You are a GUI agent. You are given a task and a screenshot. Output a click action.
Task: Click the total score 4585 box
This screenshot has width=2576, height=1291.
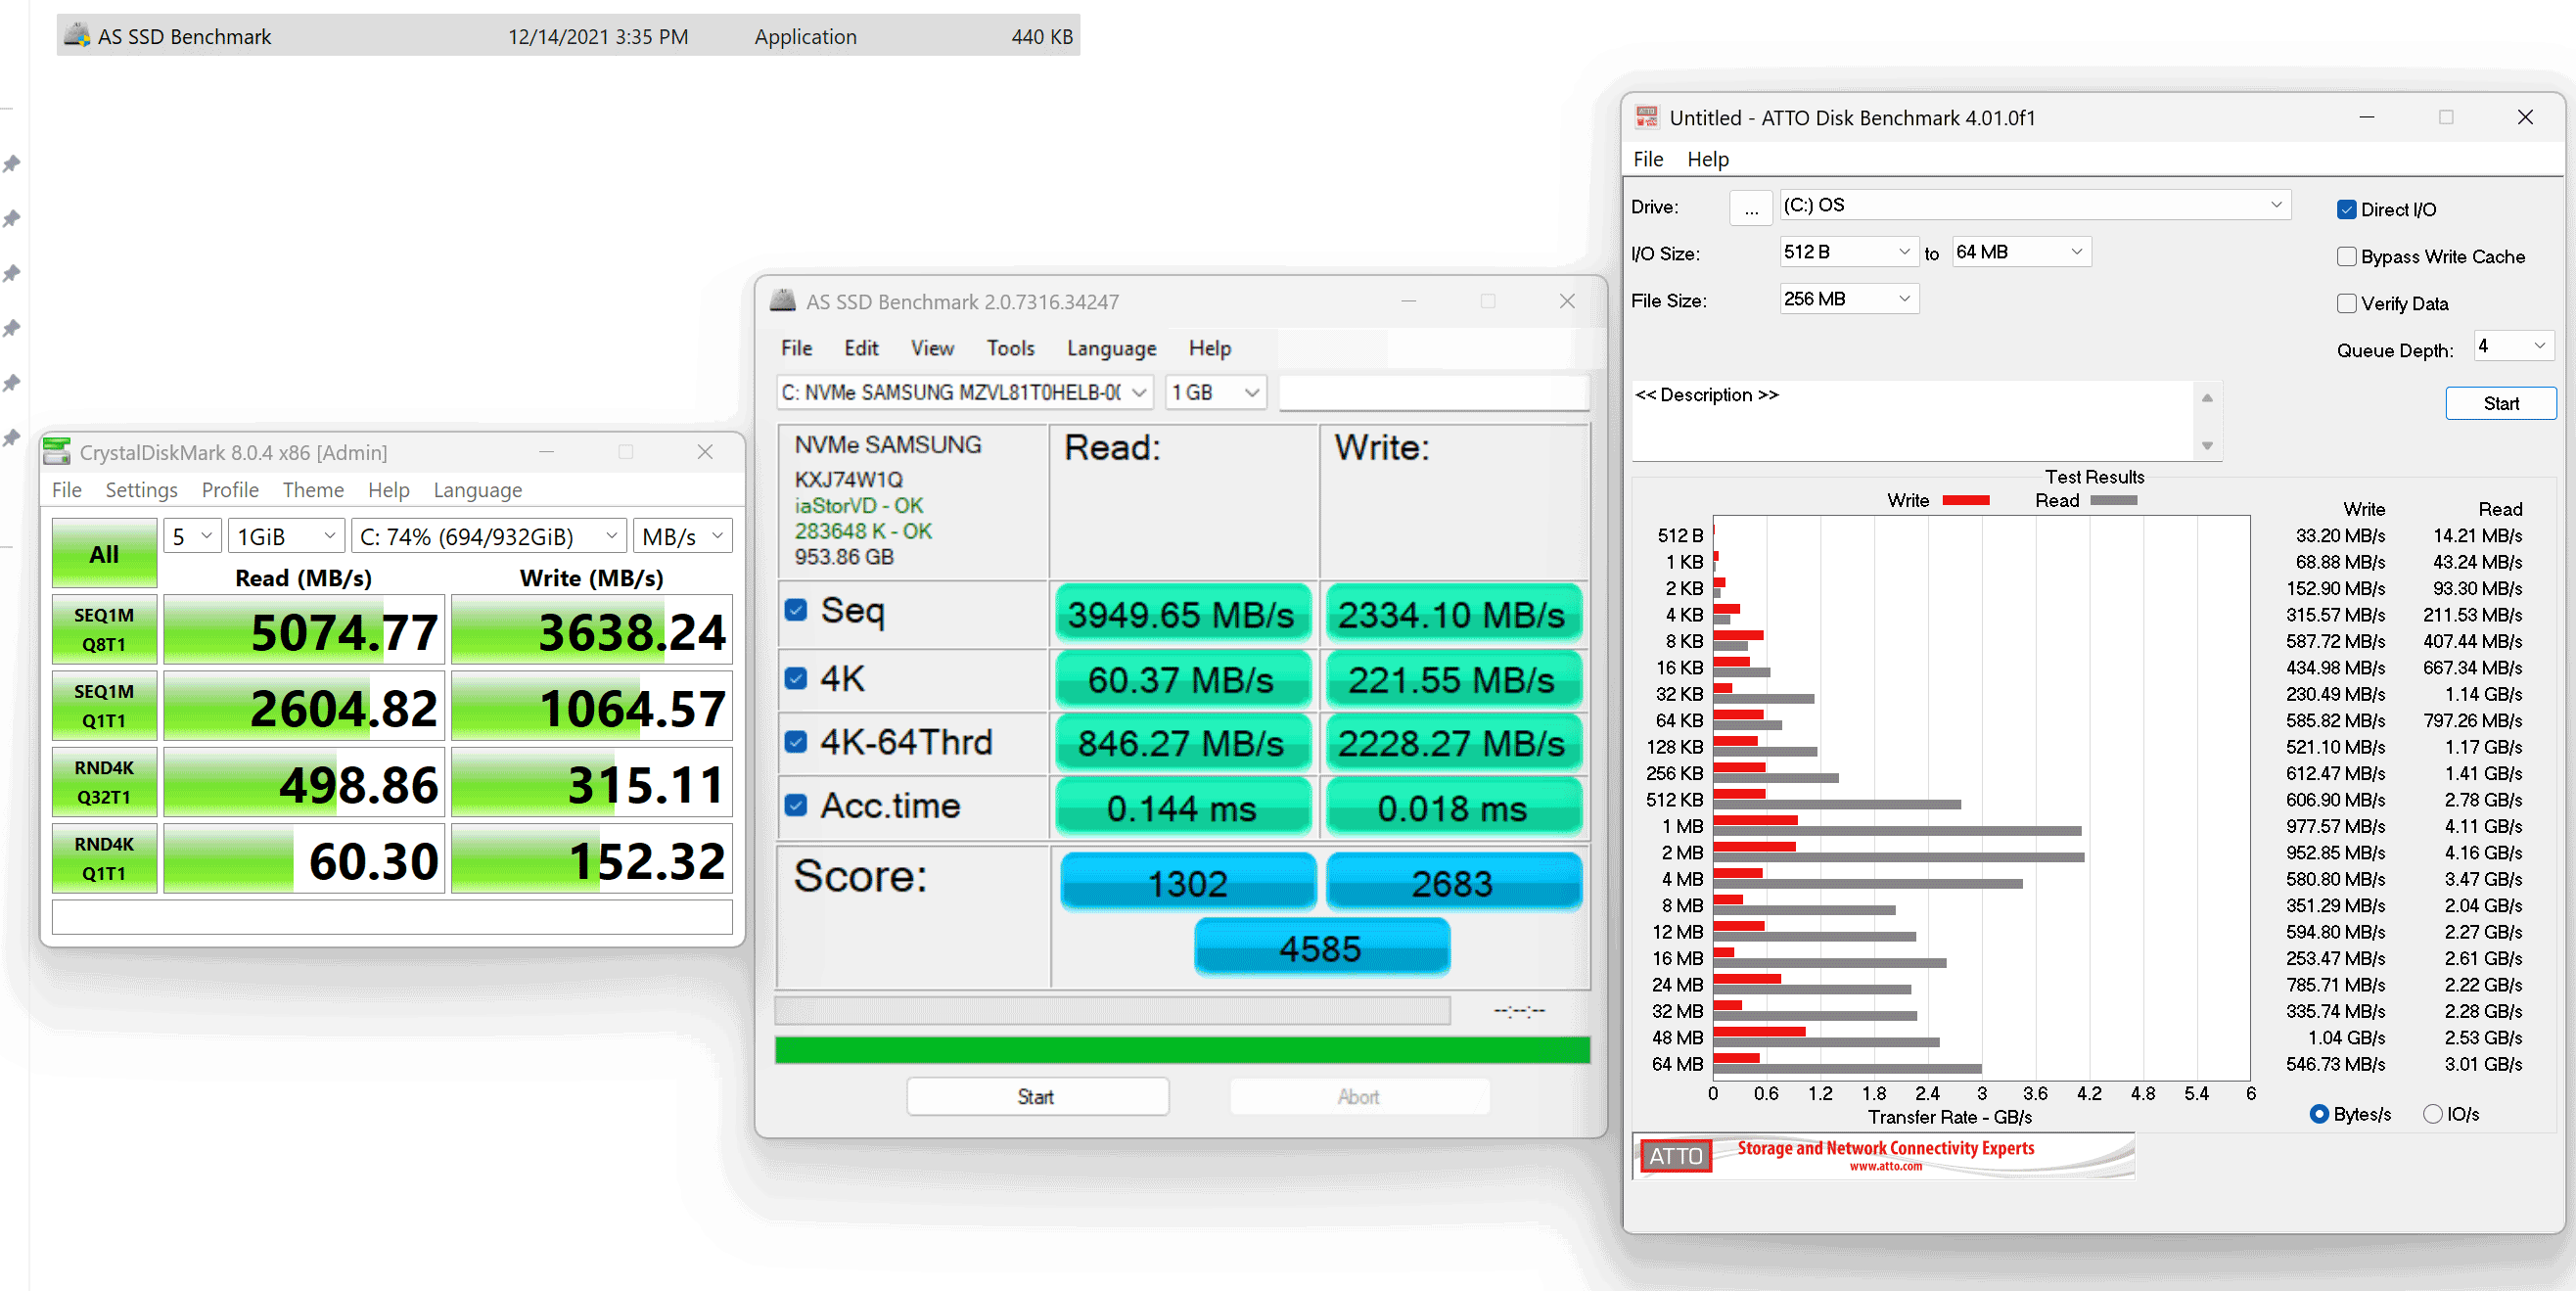(1321, 947)
